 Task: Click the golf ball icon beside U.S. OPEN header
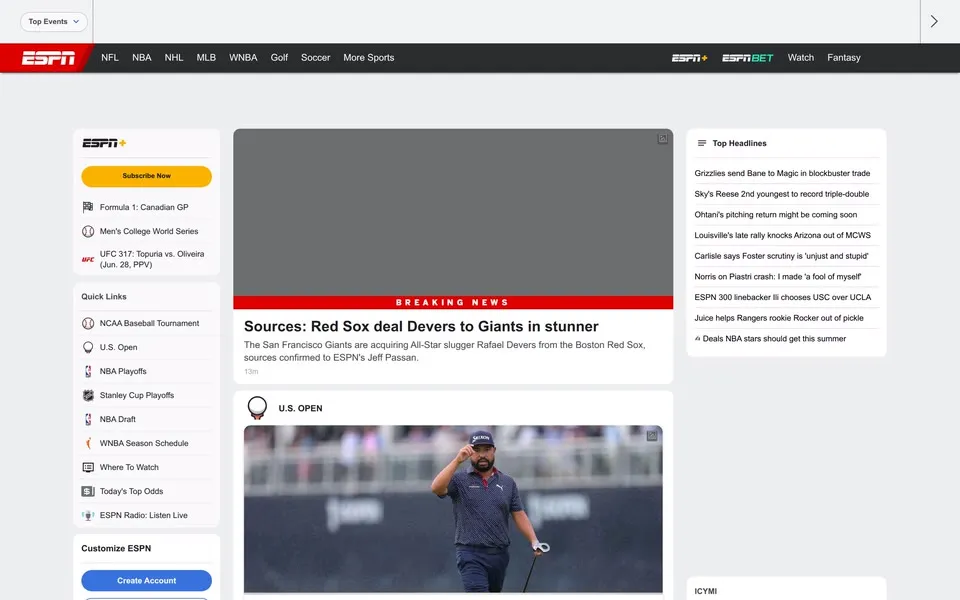tap(257, 408)
